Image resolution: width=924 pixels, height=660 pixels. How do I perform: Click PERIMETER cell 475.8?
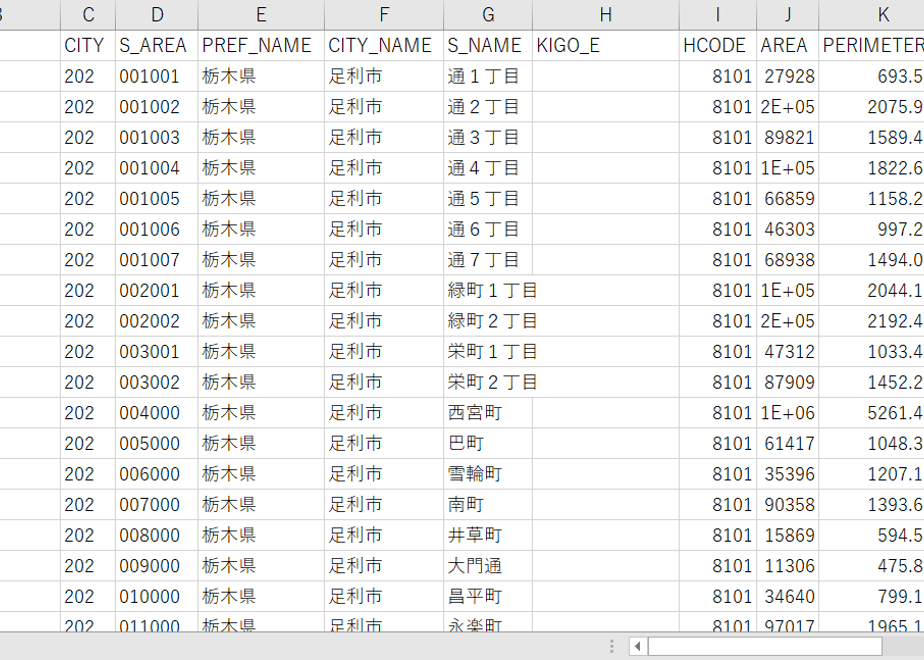(872, 566)
